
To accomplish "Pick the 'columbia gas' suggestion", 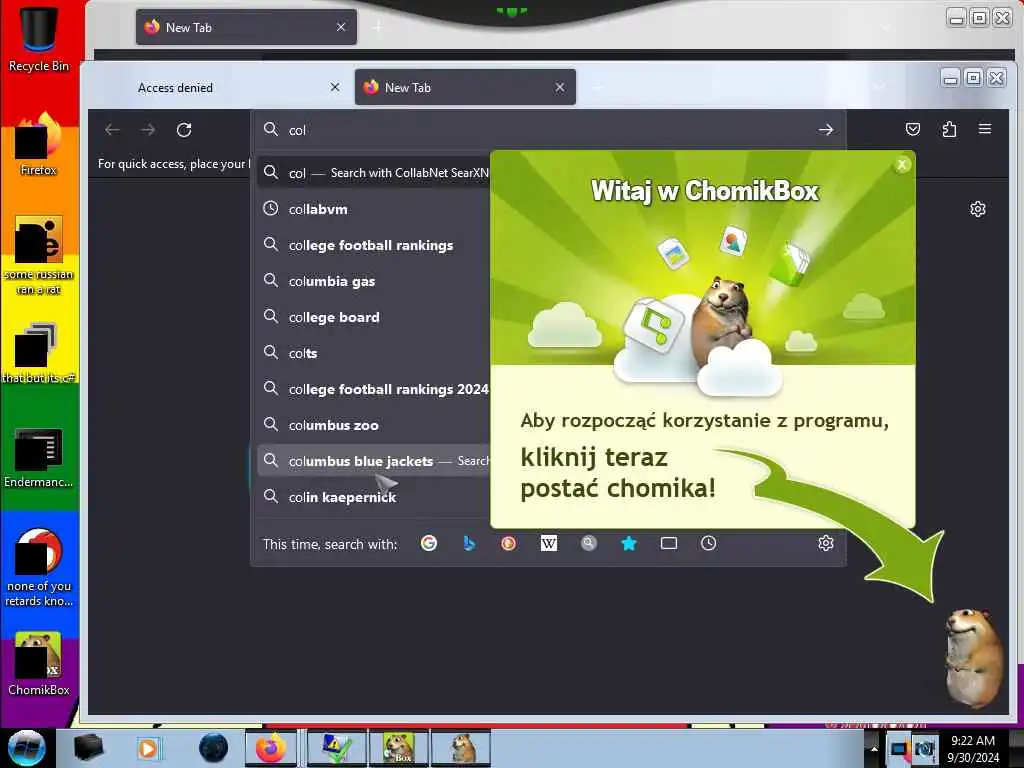I will click(376, 281).
